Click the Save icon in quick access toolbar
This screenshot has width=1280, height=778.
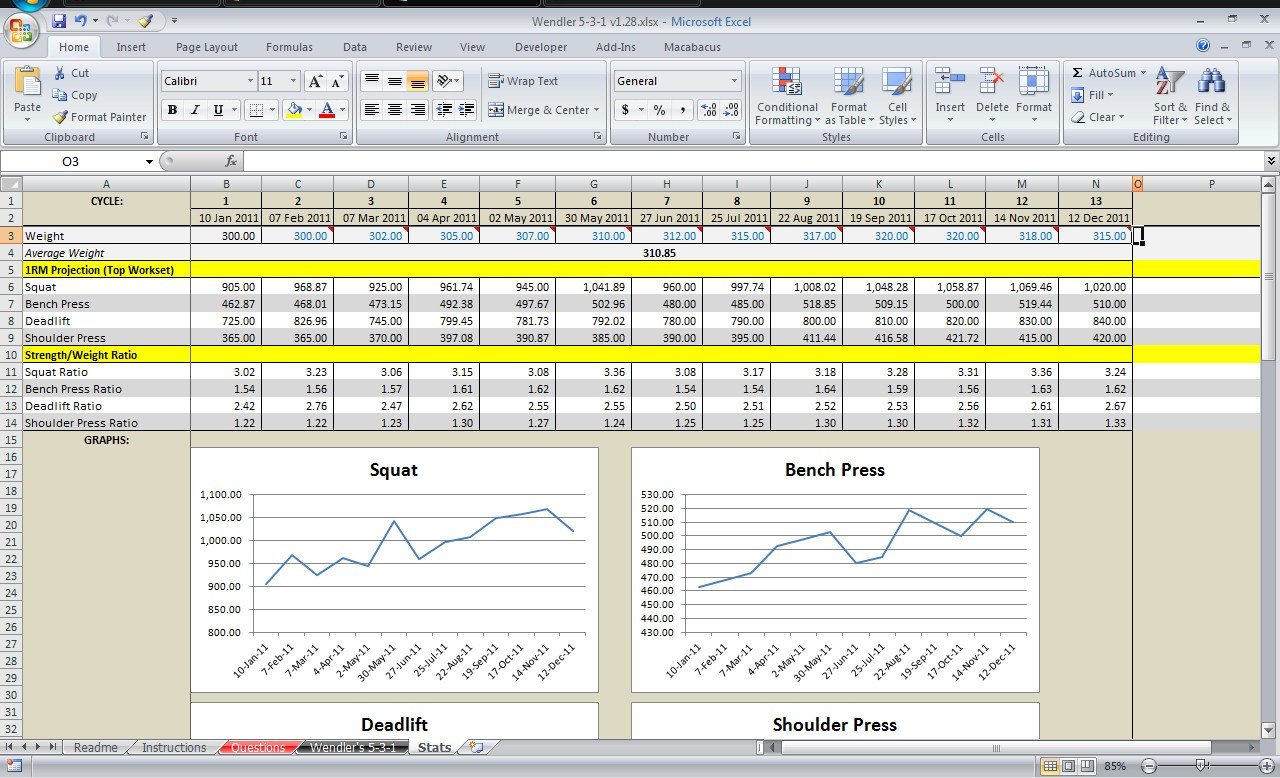[59, 21]
